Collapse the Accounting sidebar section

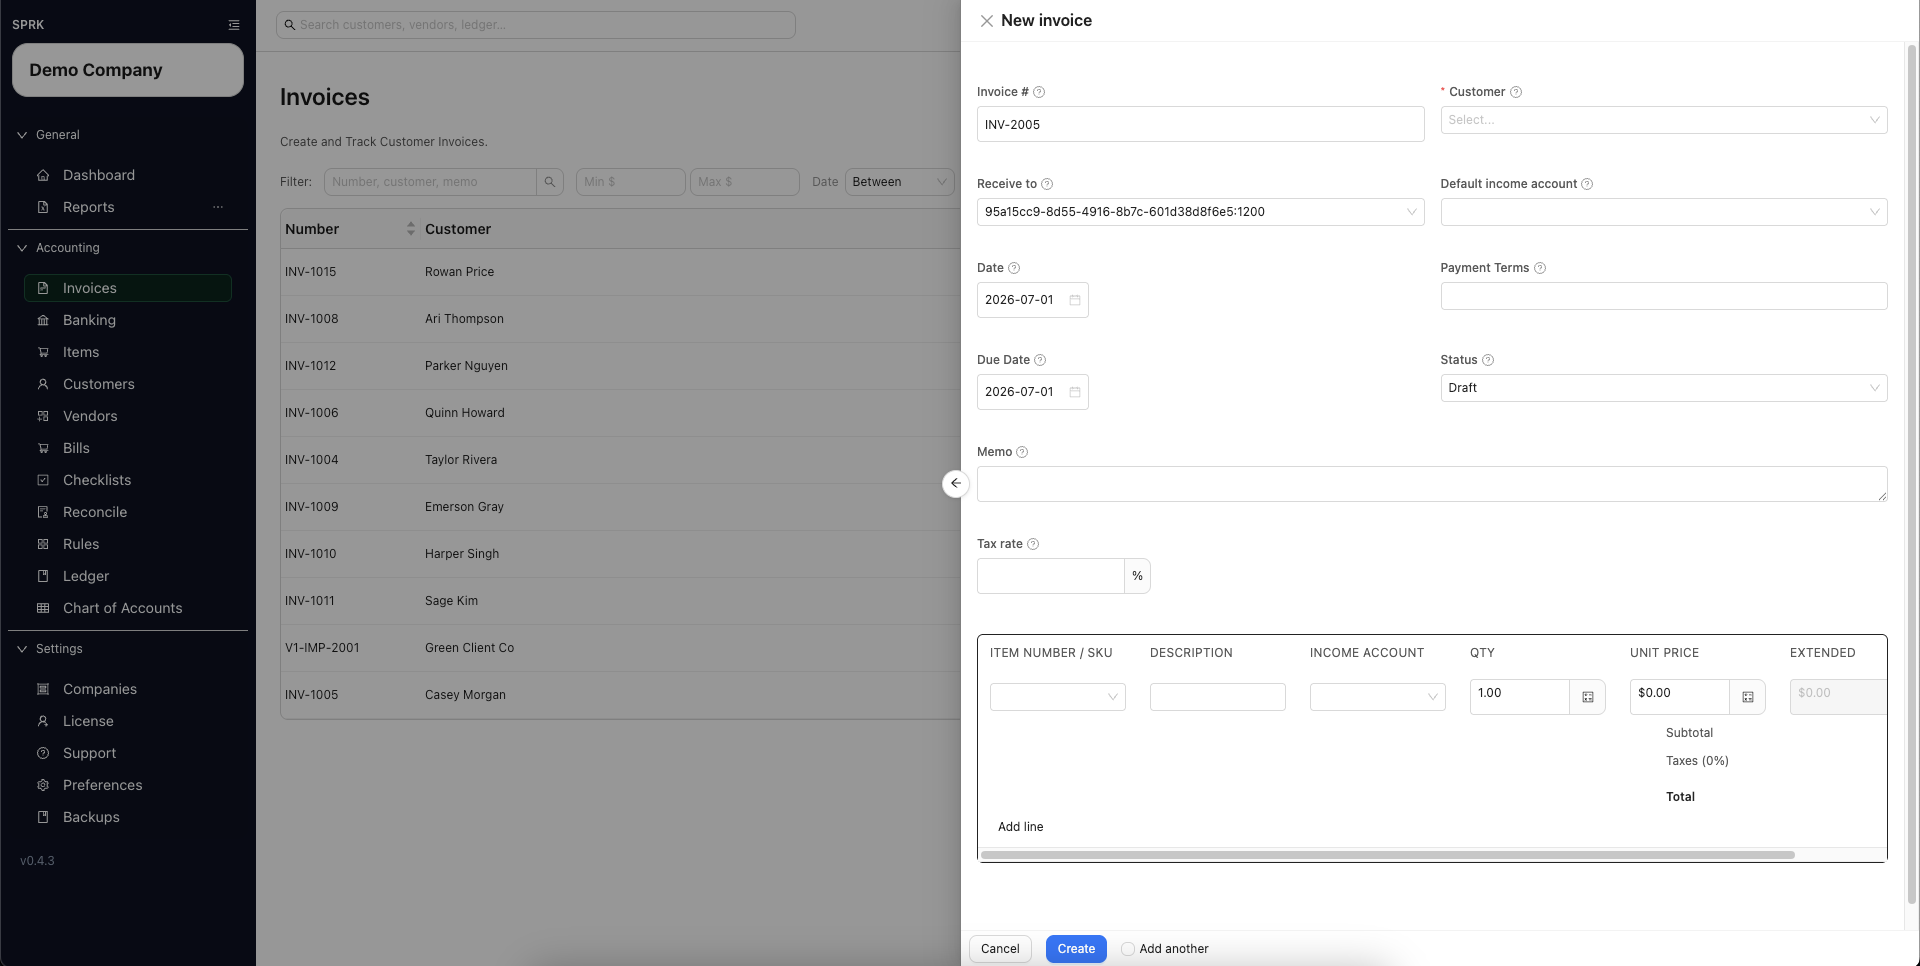pyautogui.click(x=22, y=248)
